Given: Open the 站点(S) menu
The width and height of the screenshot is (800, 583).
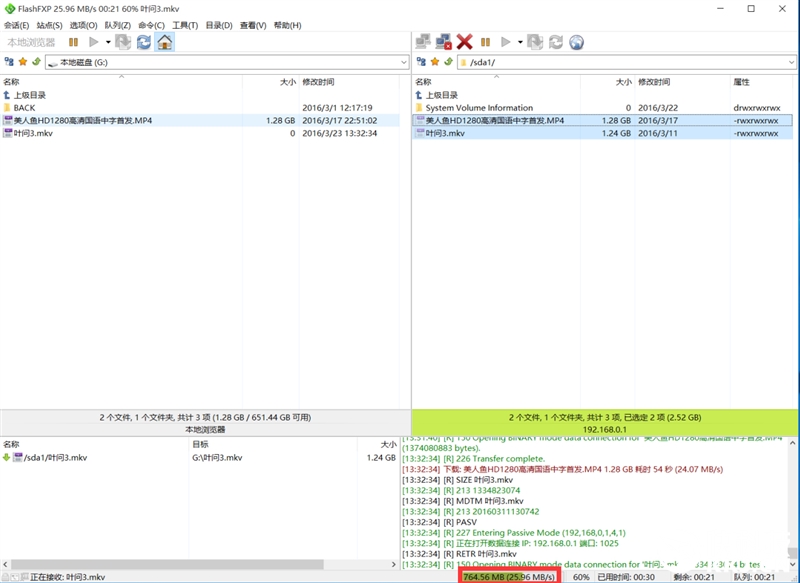Looking at the screenshot, I should [47, 24].
